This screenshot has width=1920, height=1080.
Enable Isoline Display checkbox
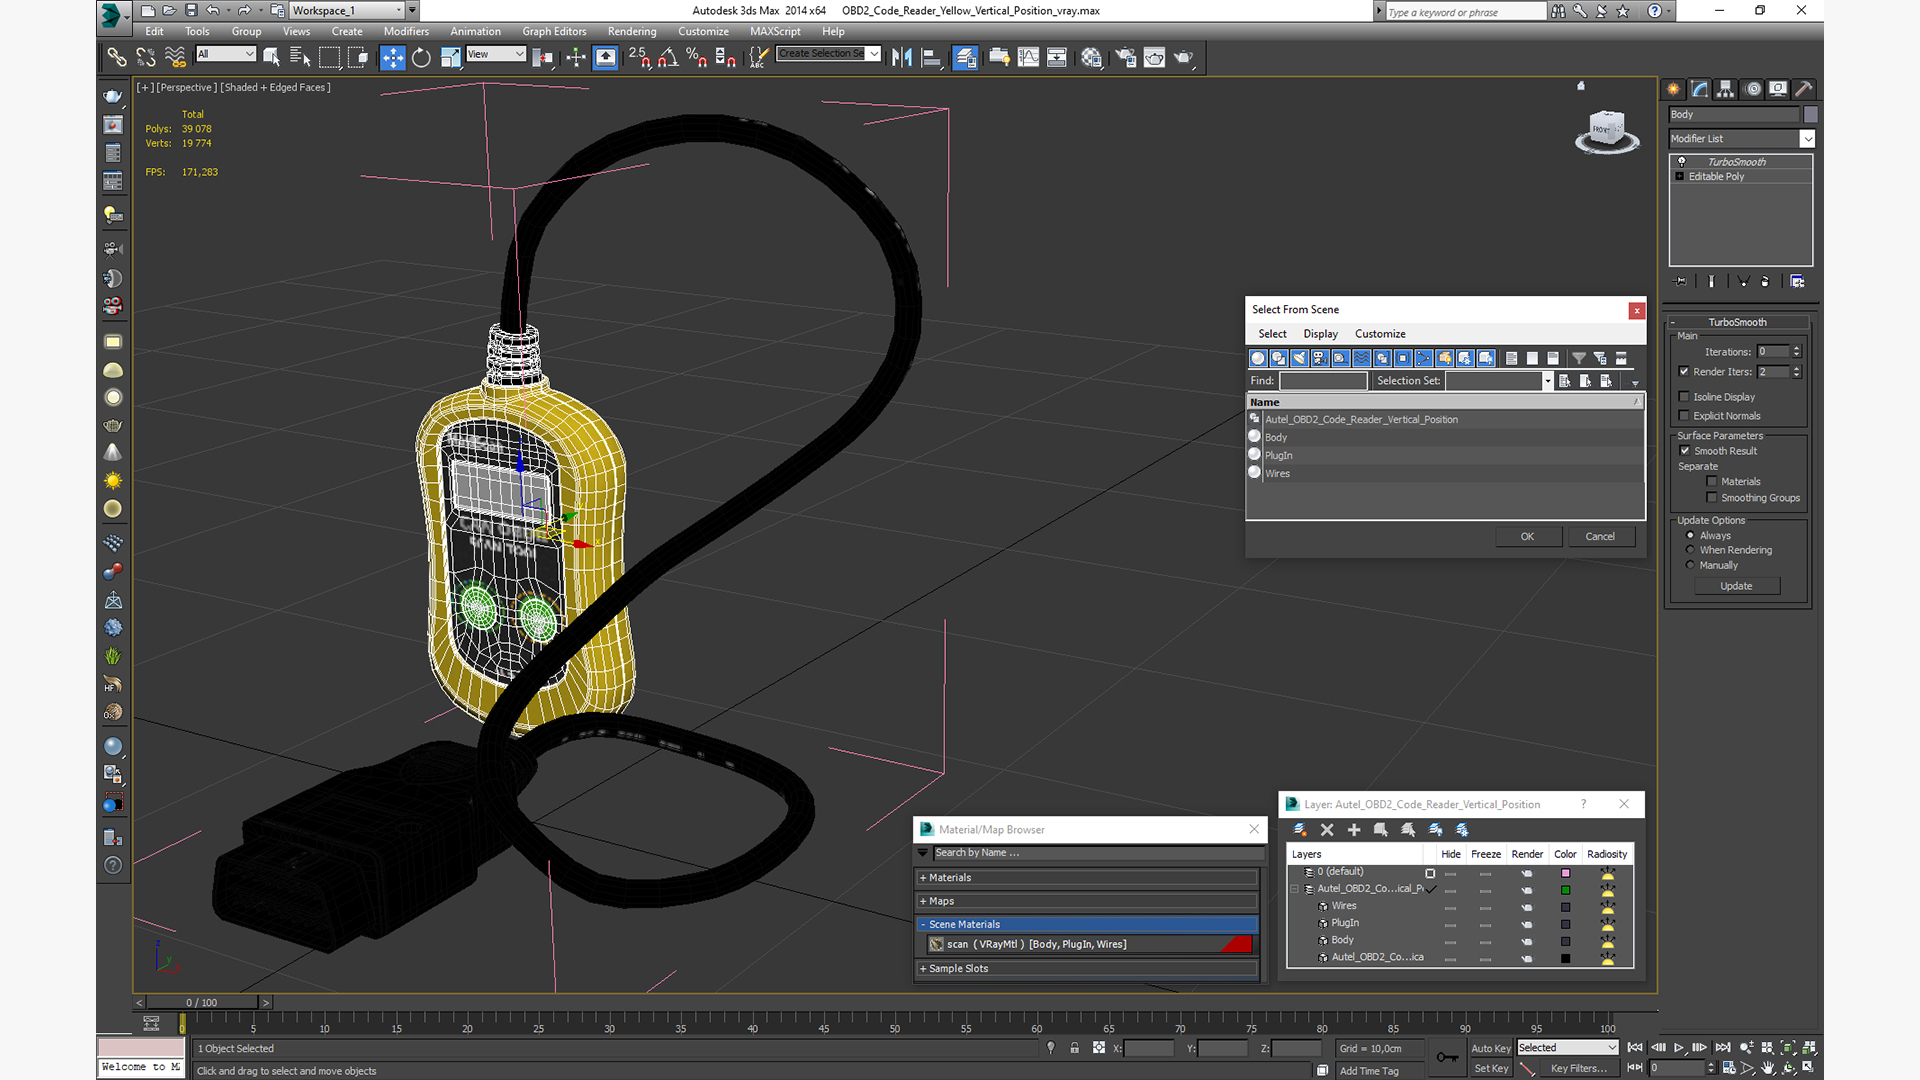1684,397
